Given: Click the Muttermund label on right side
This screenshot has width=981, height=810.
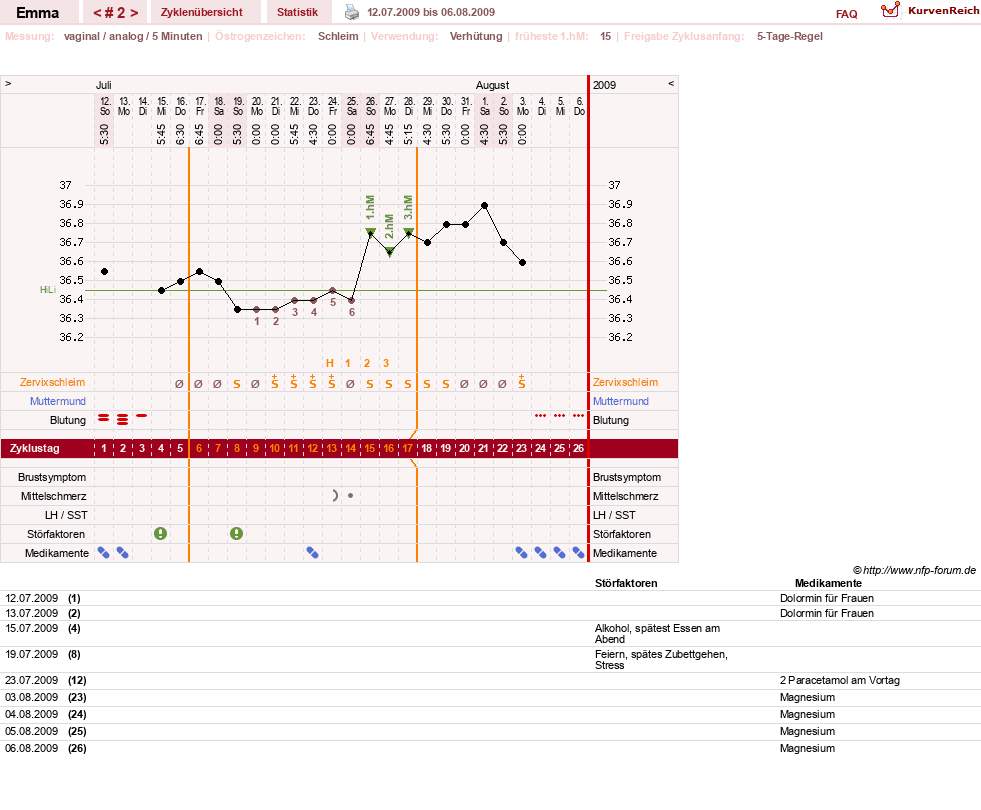Looking at the screenshot, I should pos(621,401).
